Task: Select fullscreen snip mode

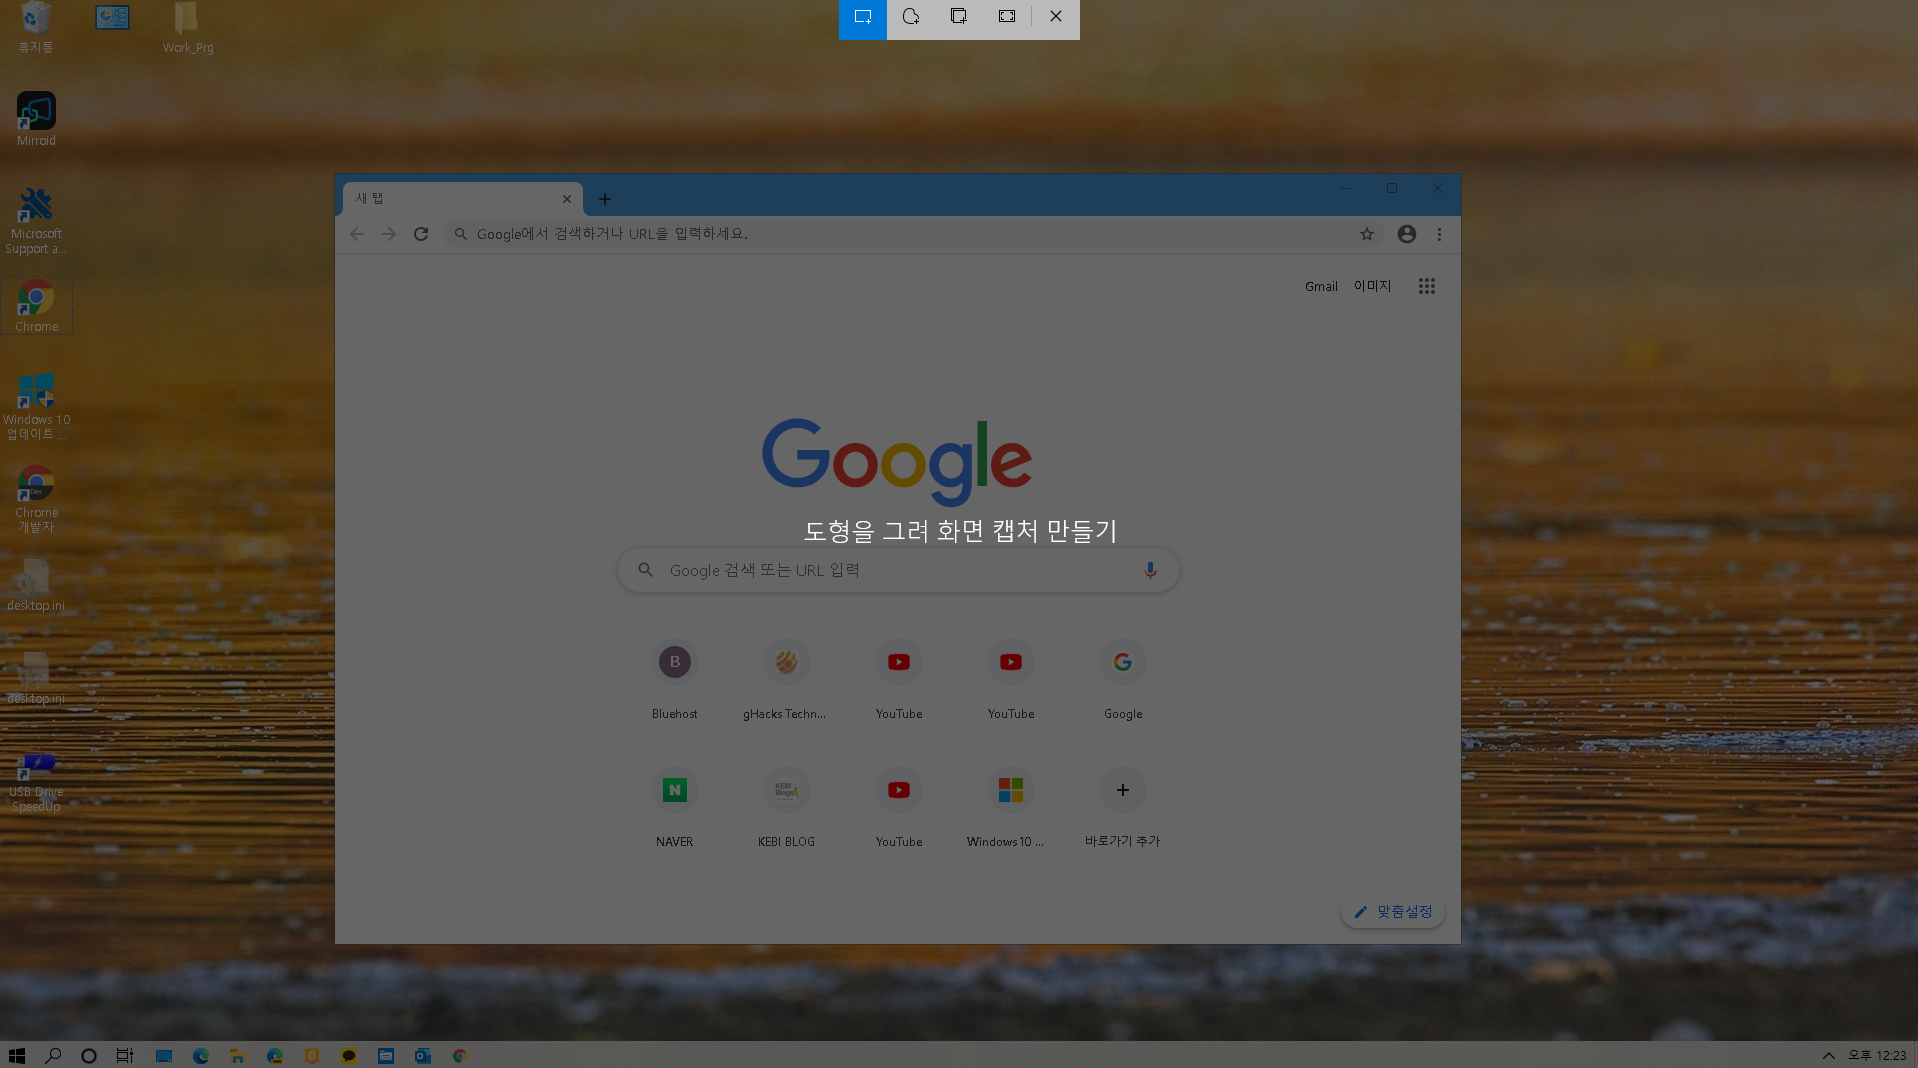Action: (1007, 17)
